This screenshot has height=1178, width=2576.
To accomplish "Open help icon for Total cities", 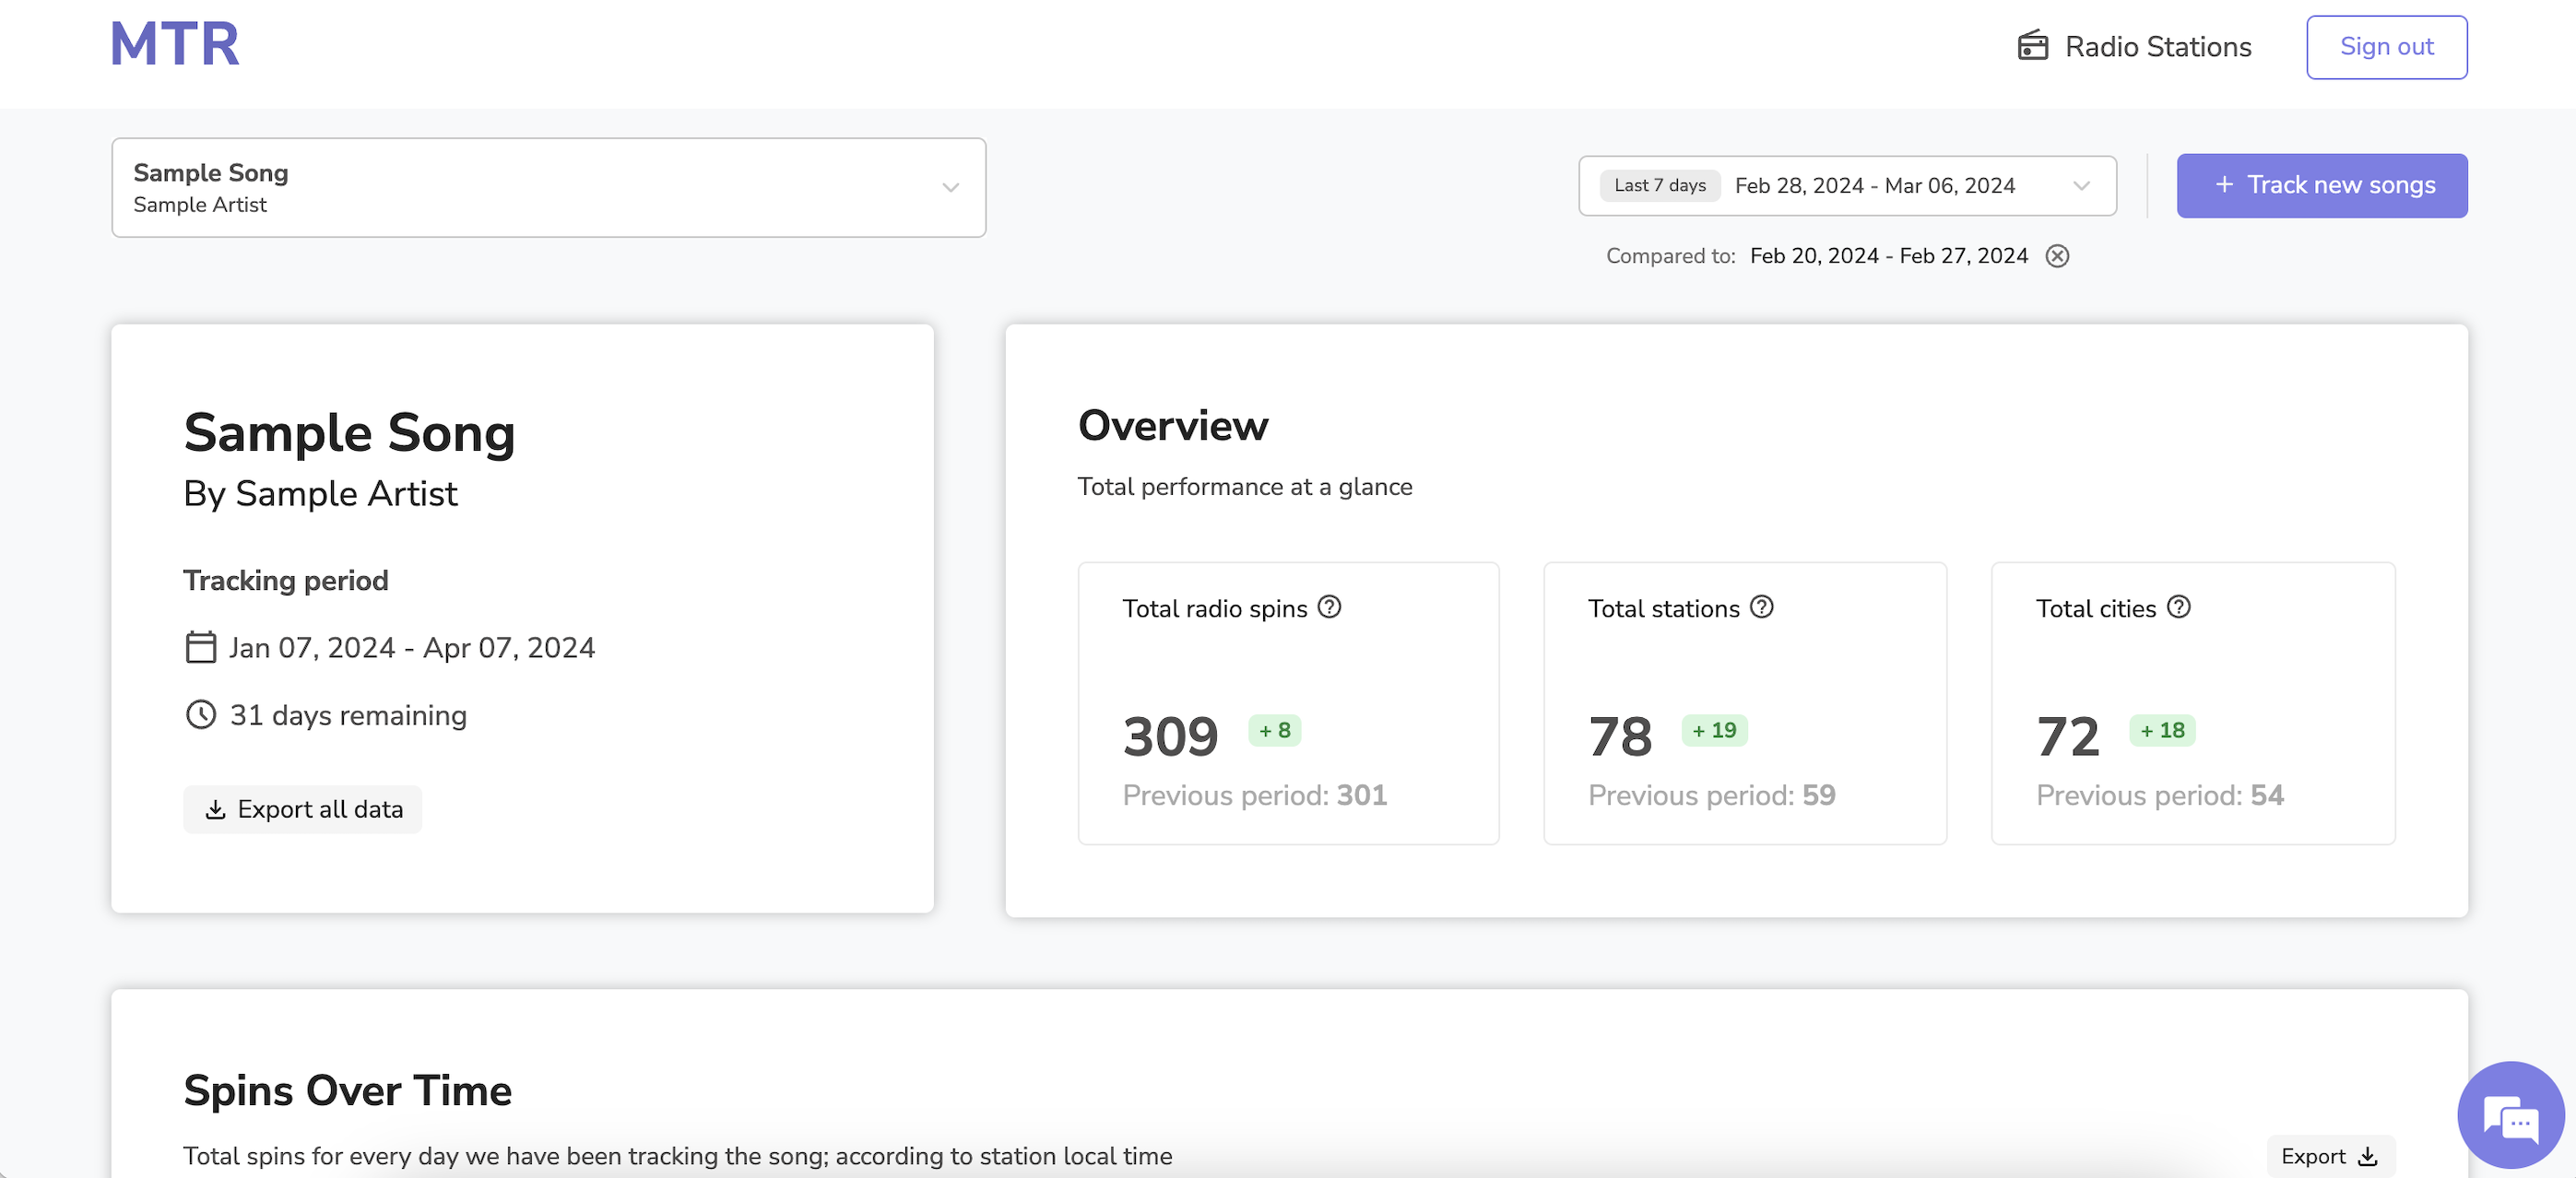I will coord(2178,607).
